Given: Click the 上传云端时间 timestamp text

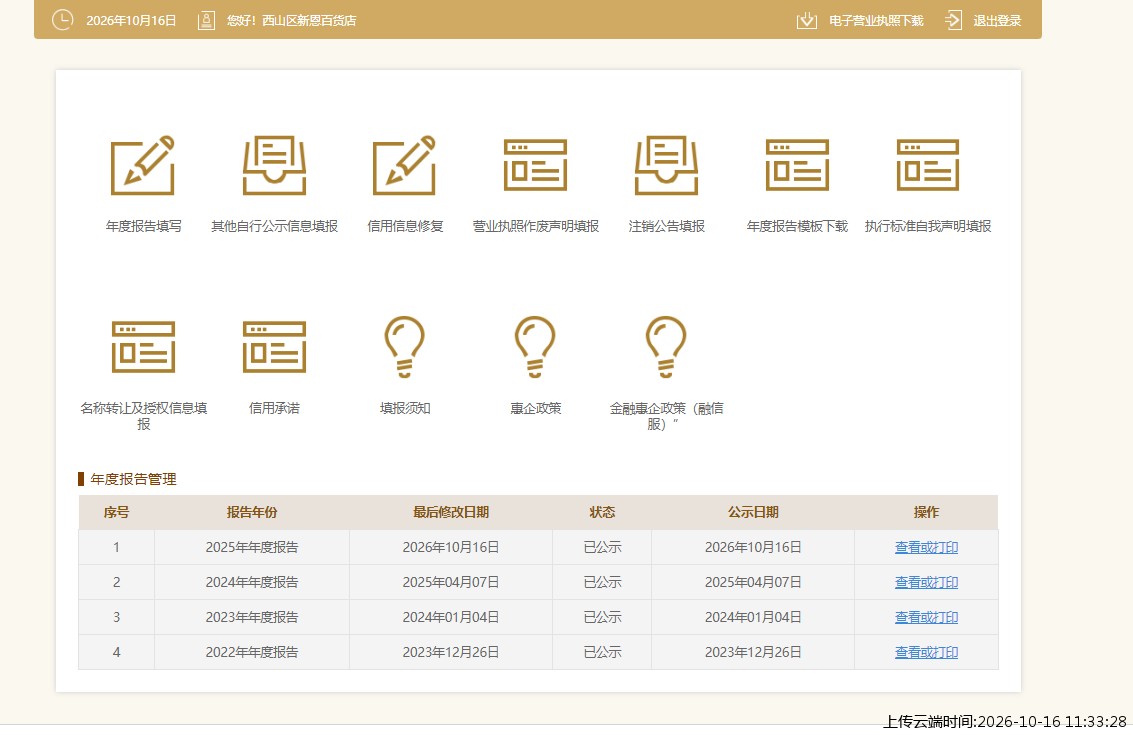Looking at the screenshot, I should tap(1004, 721).
